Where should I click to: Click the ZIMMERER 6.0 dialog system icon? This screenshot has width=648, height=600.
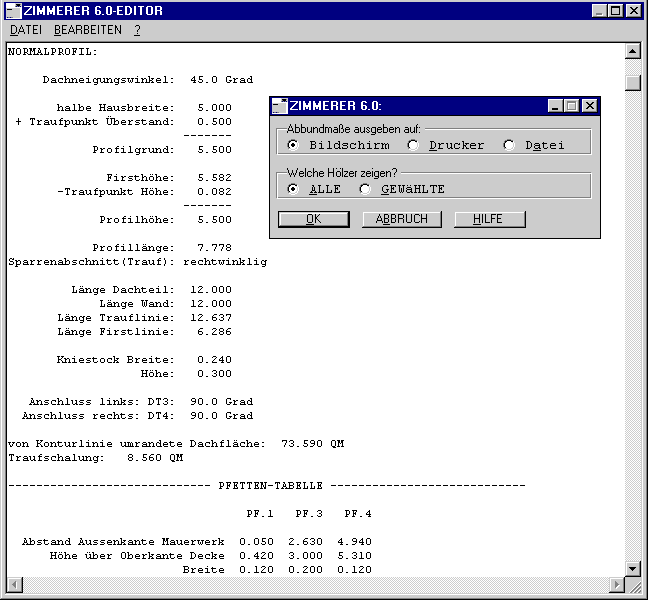280,106
